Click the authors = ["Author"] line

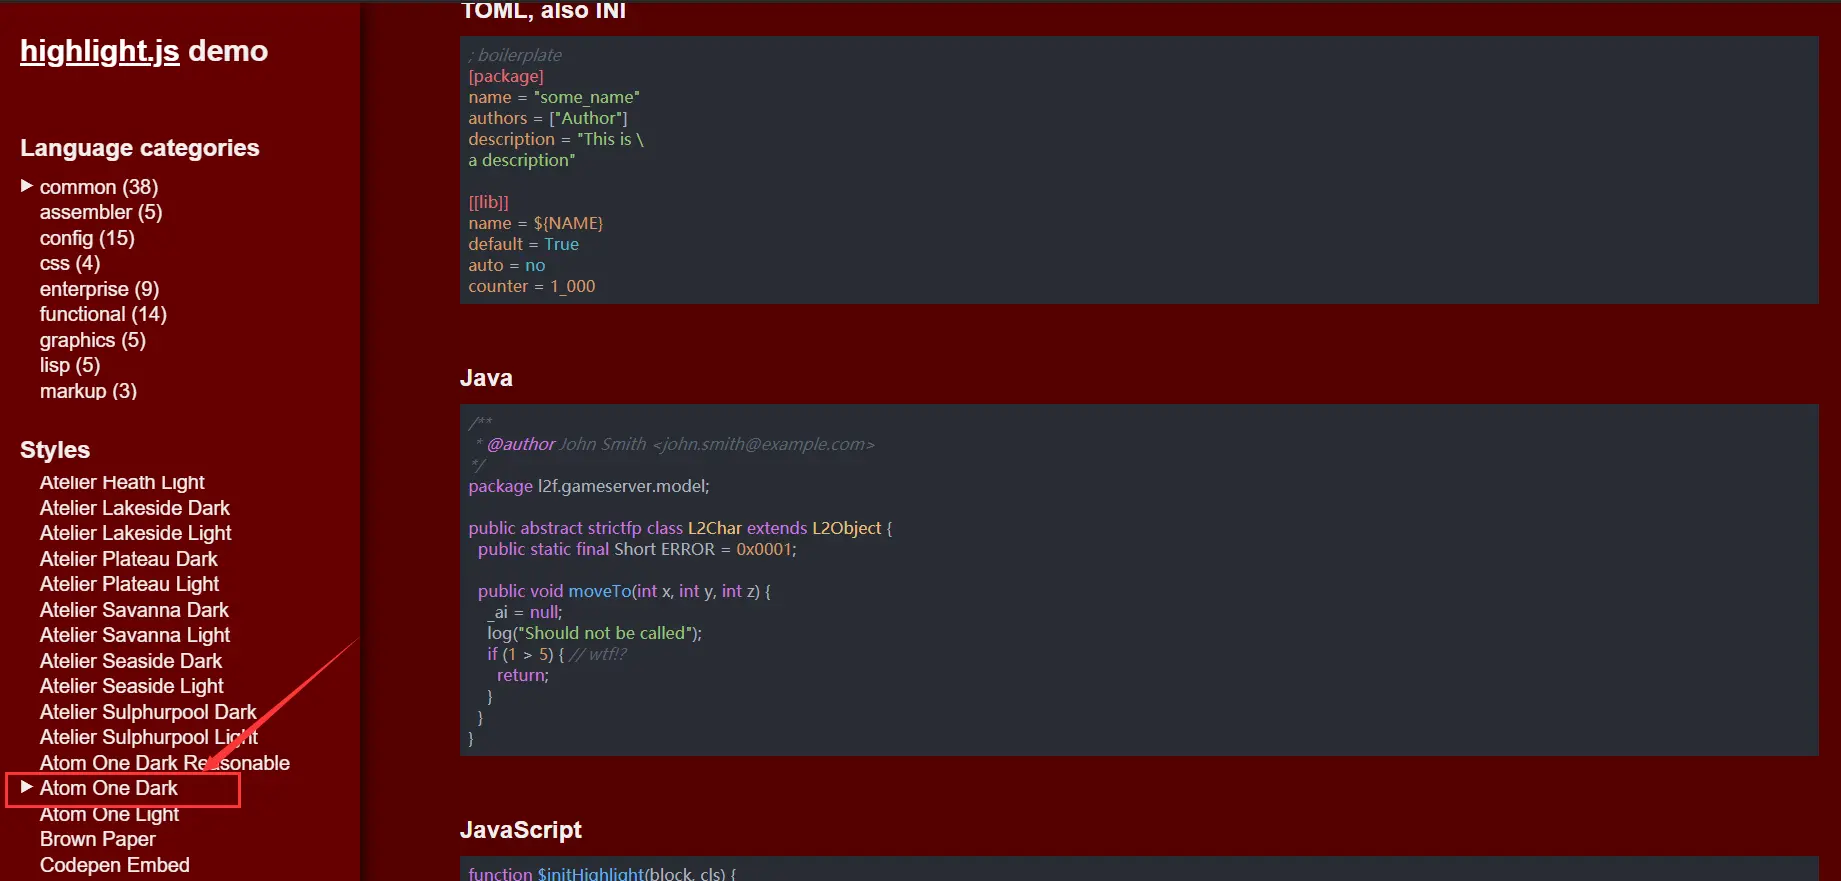548,118
